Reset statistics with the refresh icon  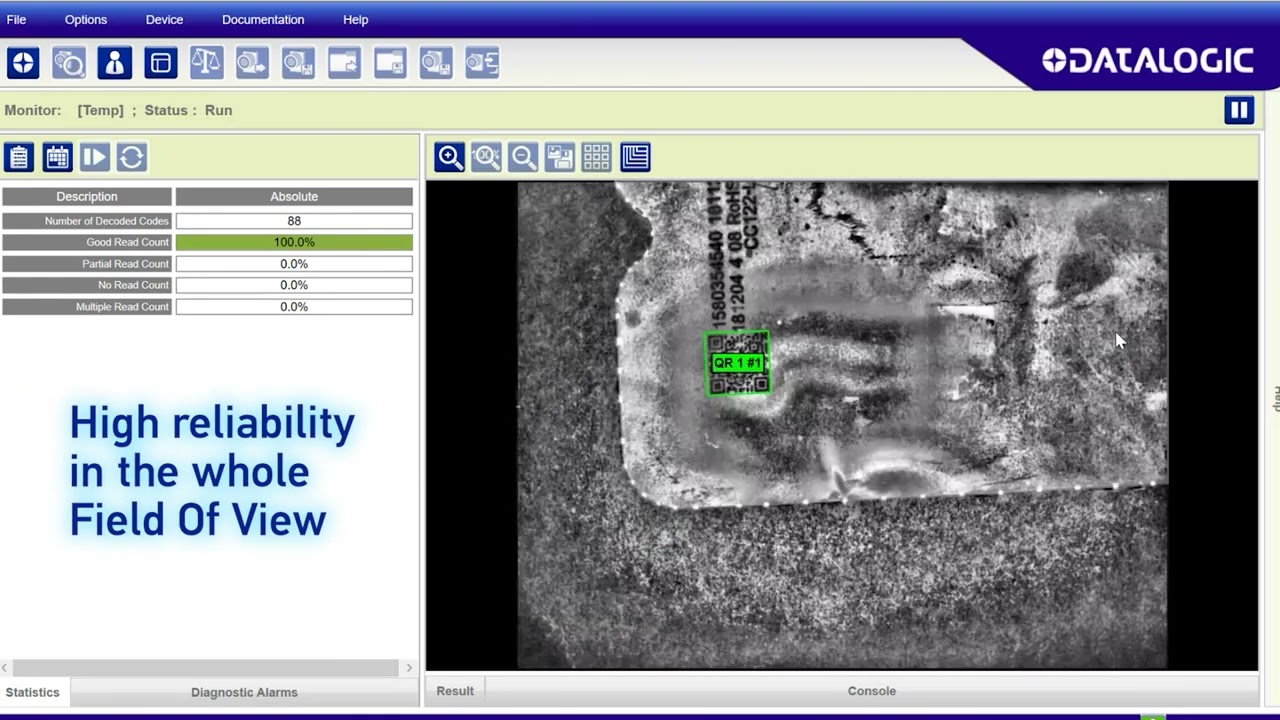132,157
